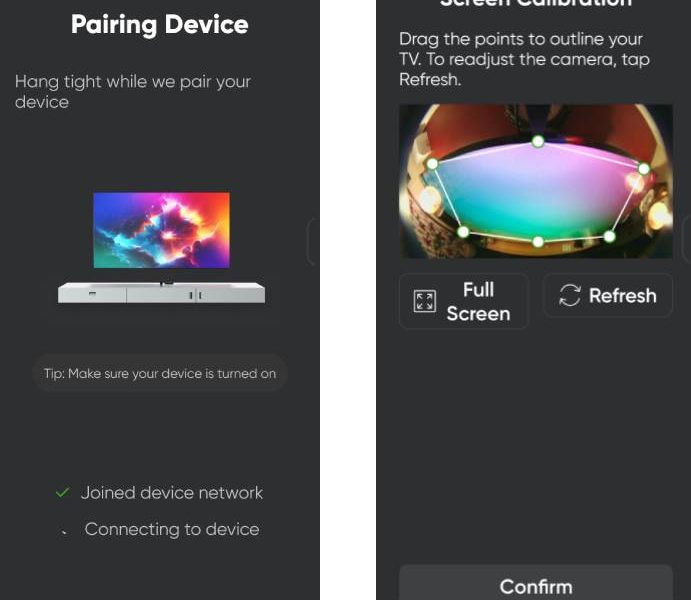Click the white TV stand image
The height and width of the screenshot is (600, 691).
tap(161, 293)
